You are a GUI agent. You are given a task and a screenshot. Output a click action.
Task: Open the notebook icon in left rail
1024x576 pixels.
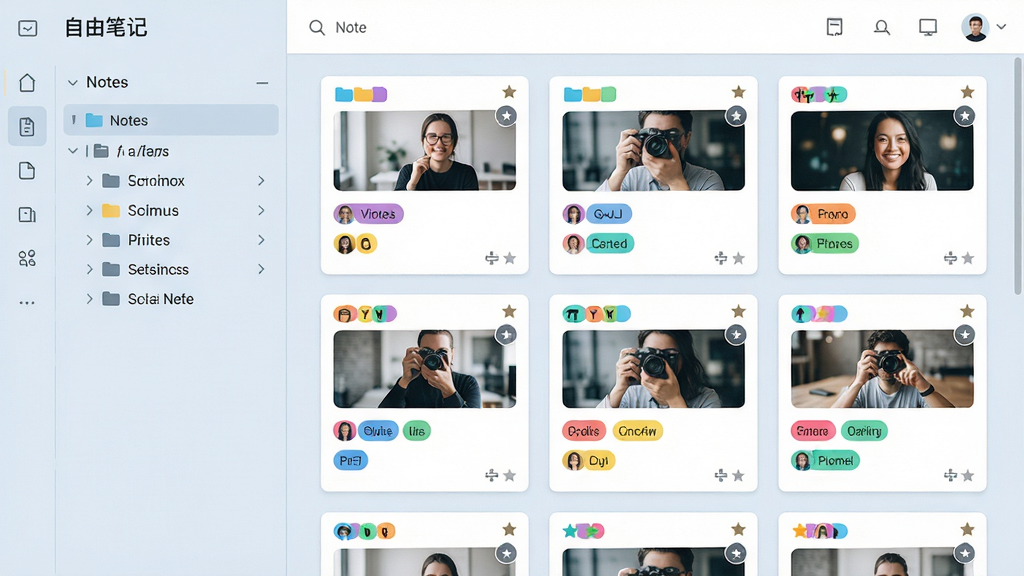pos(27,214)
